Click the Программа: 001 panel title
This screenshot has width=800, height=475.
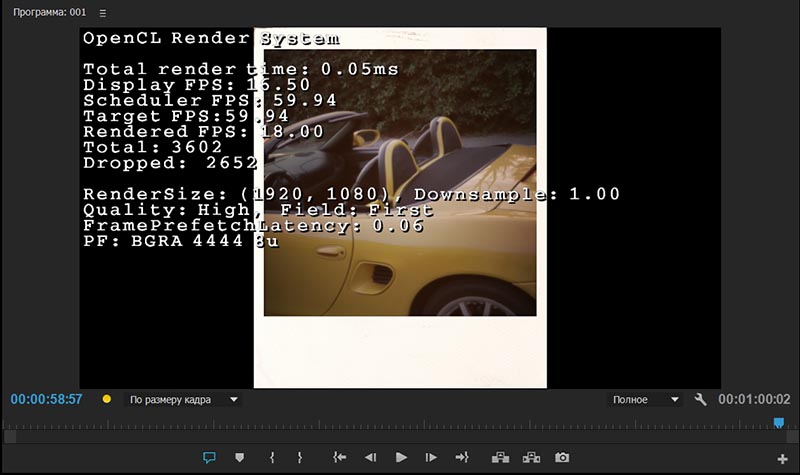(x=49, y=12)
